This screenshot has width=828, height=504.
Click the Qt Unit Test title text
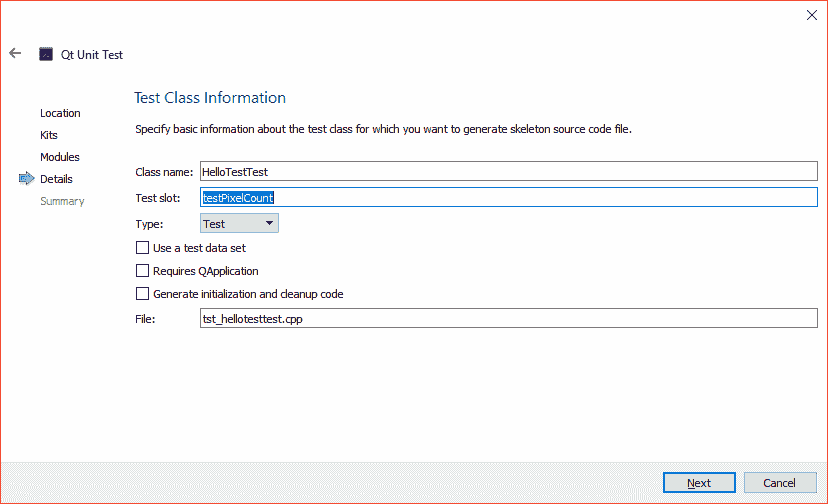pyautogui.click(x=92, y=55)
